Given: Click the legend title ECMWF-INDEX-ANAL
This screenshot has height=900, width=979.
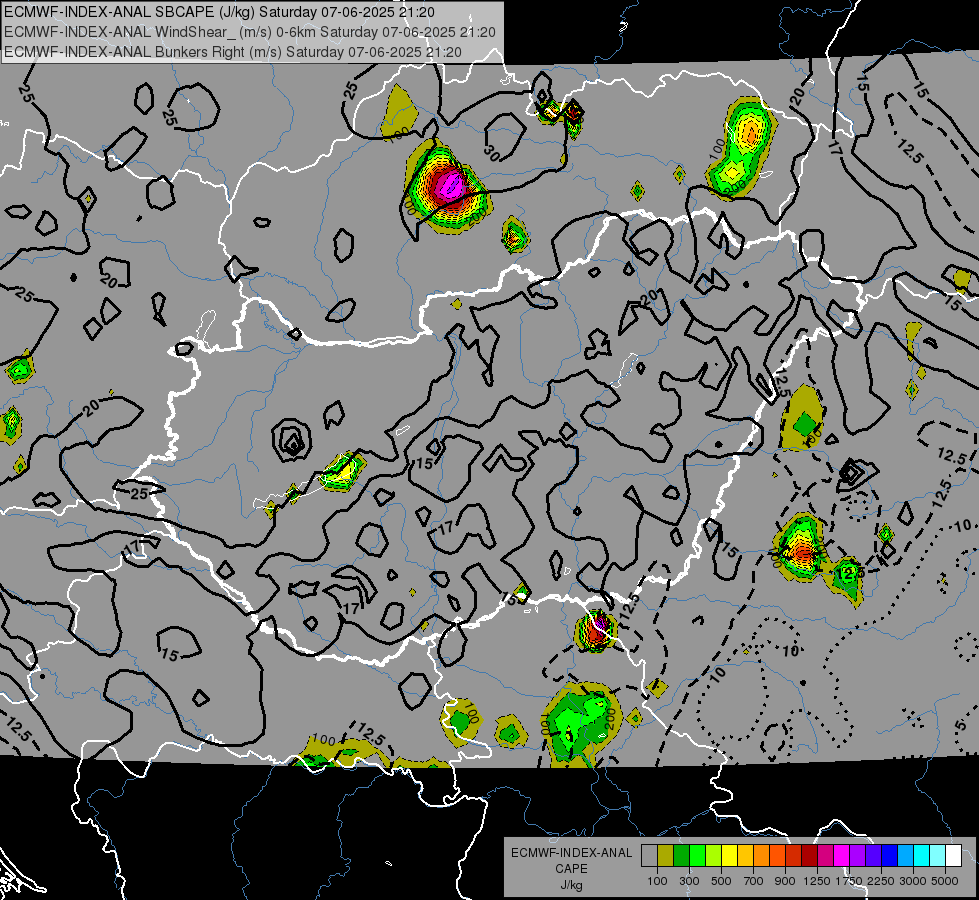Looking at the screenshot, I should tap(572, 853).
